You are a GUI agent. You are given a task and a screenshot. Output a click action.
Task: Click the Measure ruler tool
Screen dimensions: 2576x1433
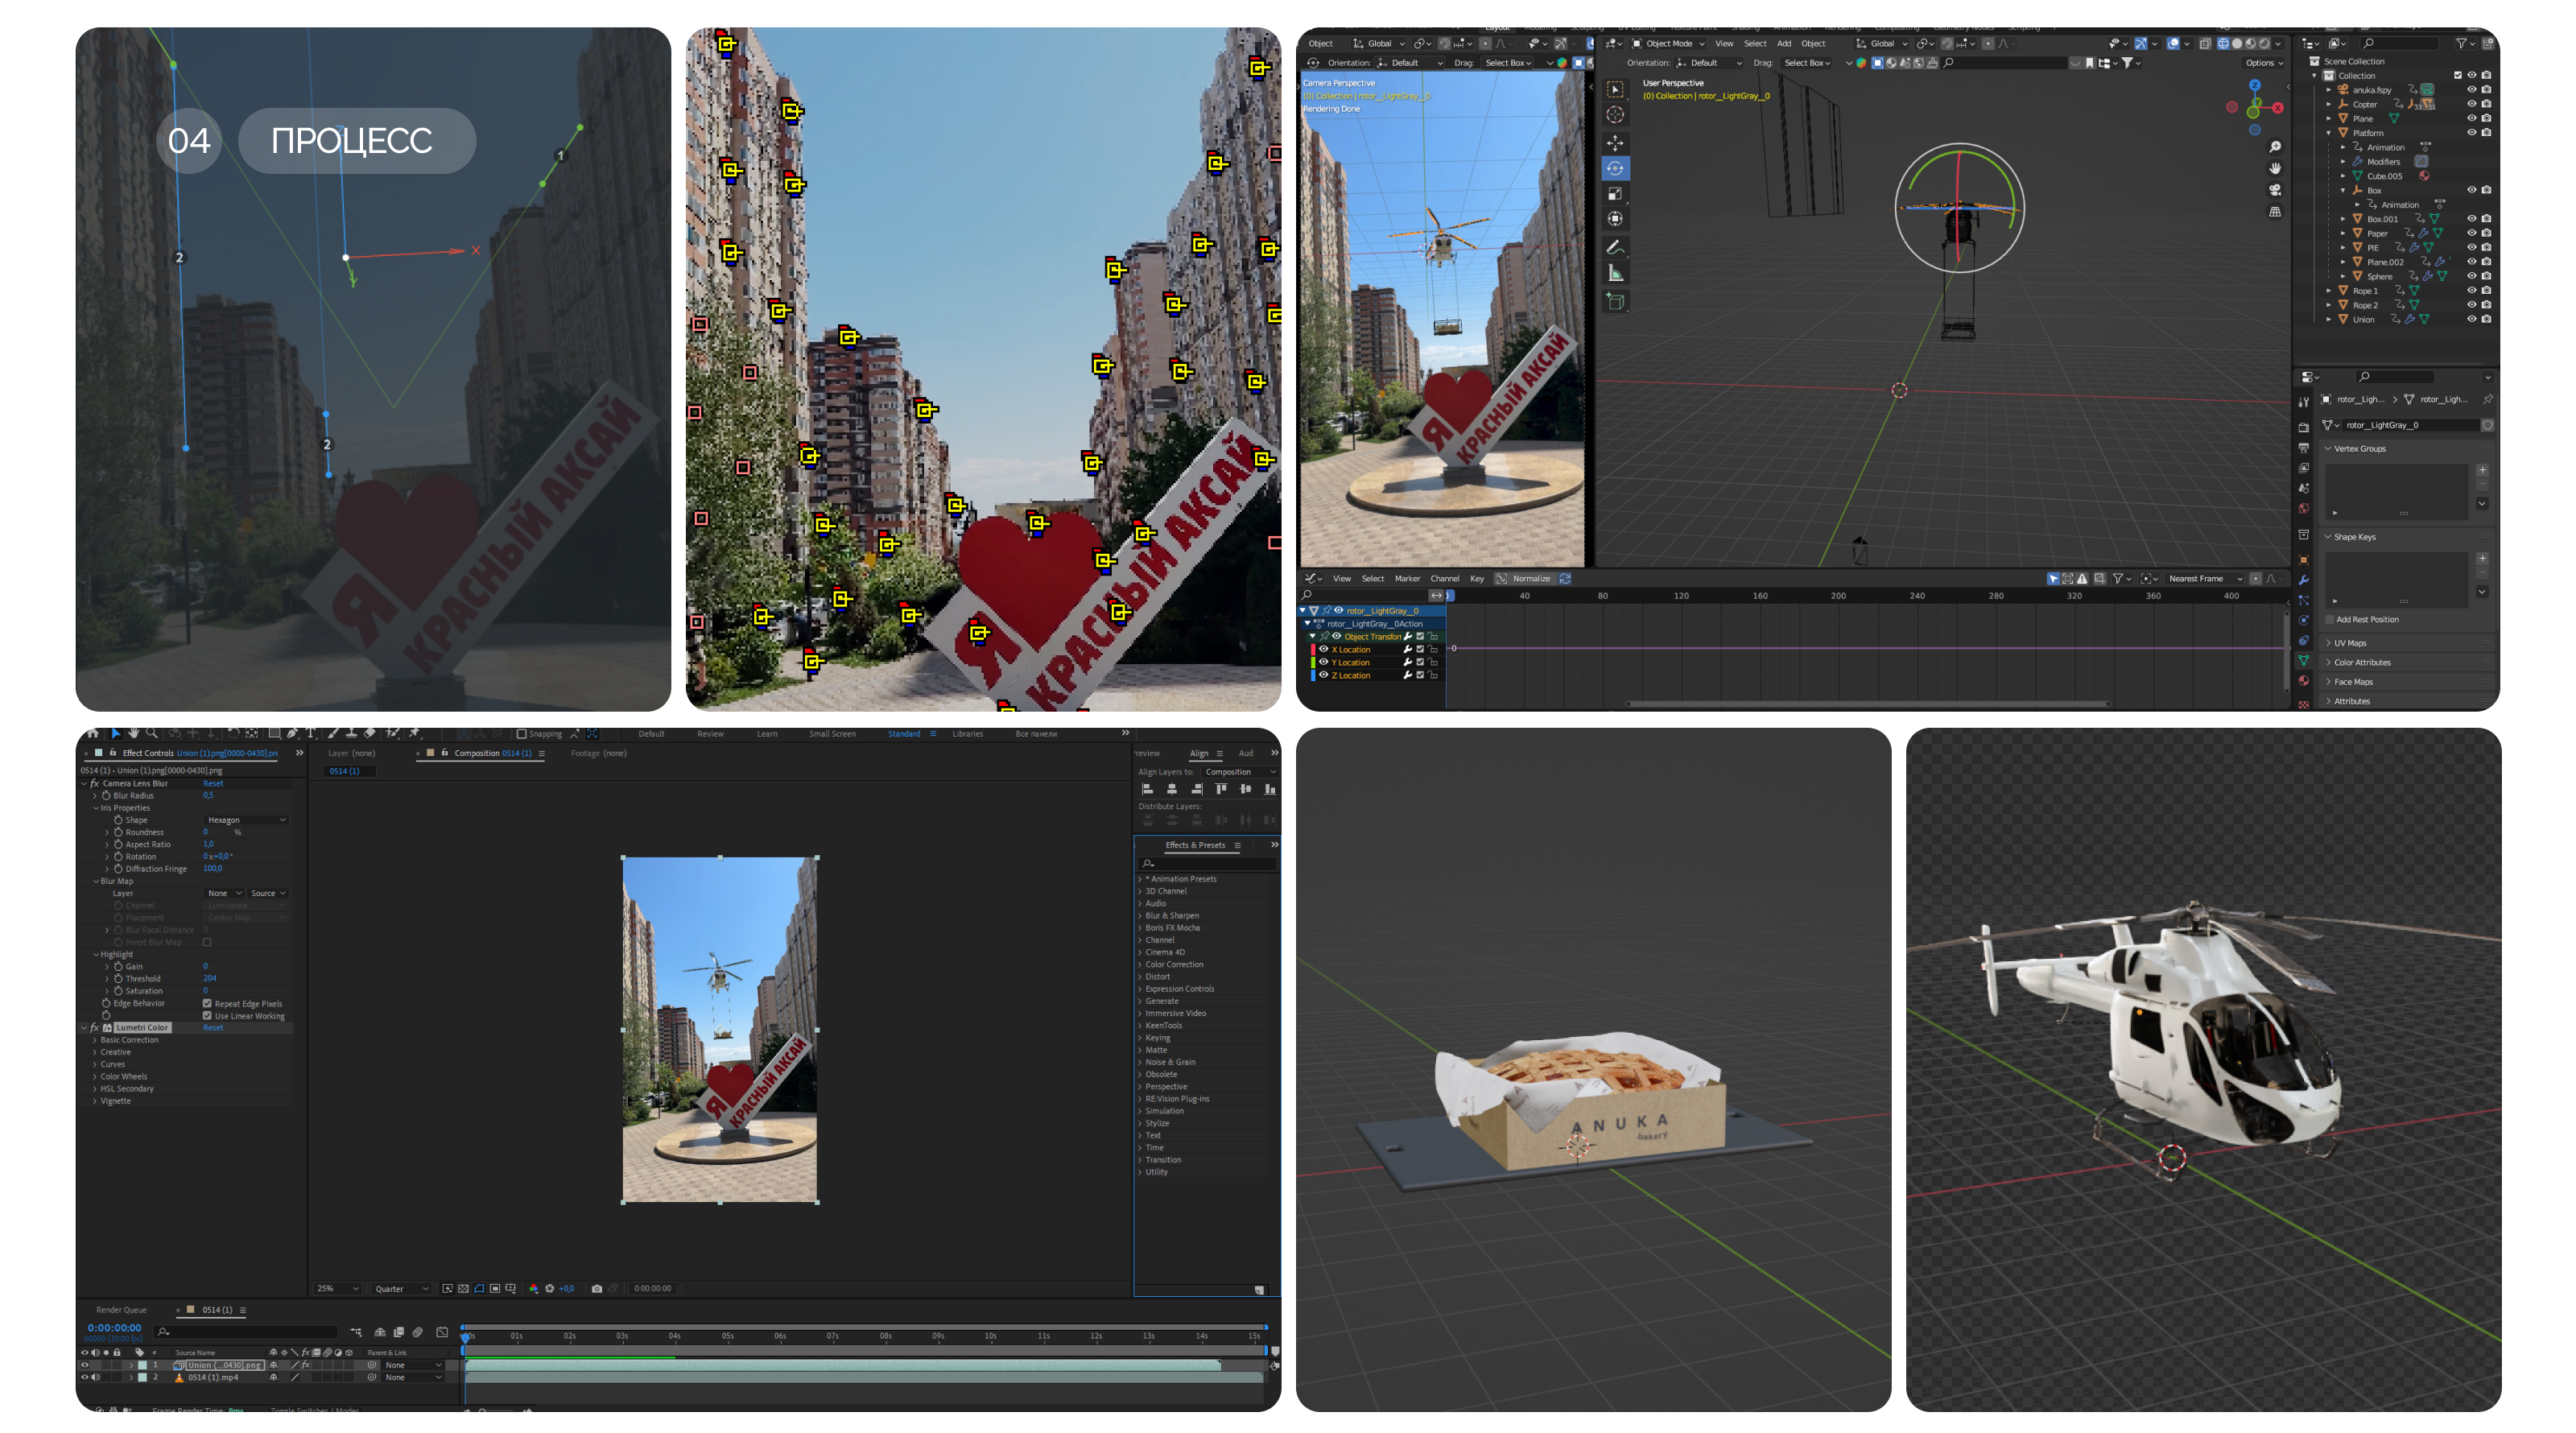point(1614,273)
